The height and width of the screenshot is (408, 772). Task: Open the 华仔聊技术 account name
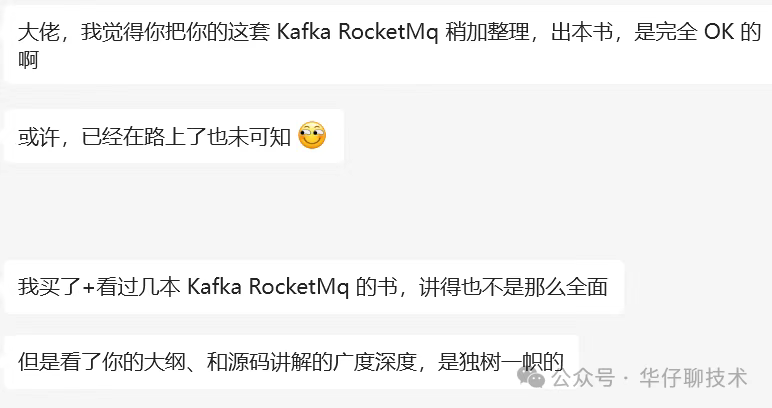694,378
